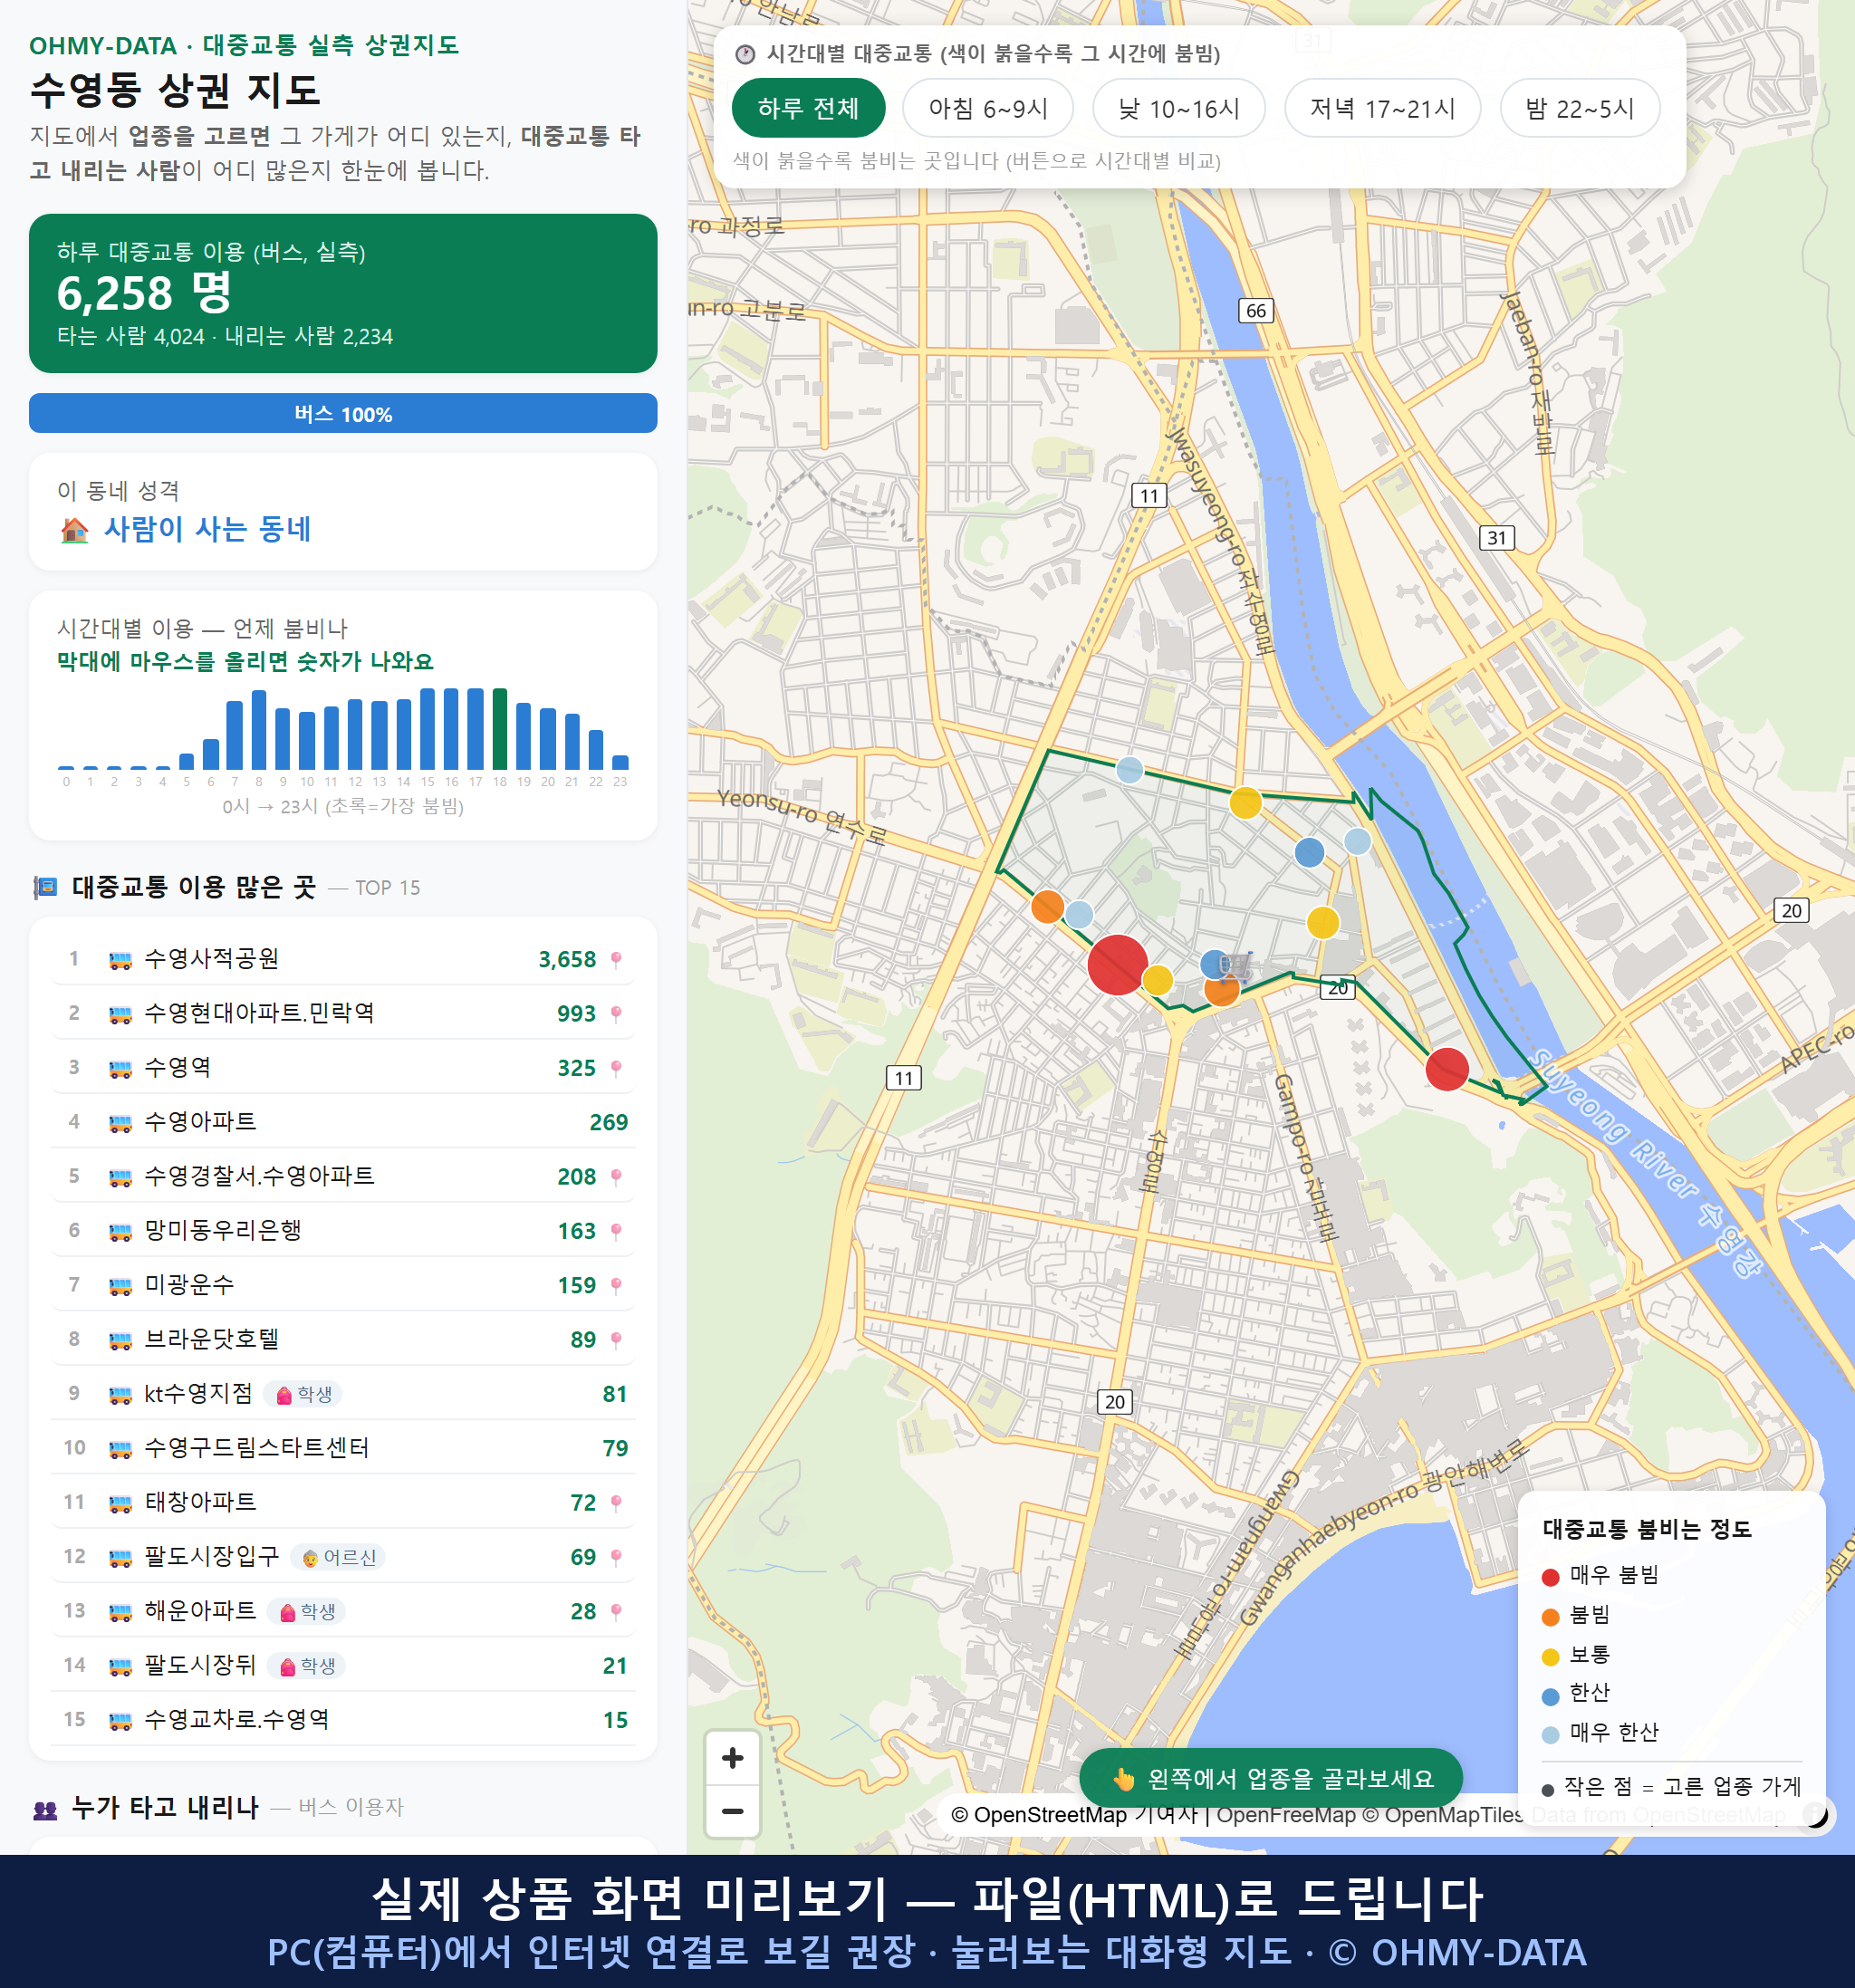Click the large red circle marker on map
The width and height of the screenshot is (1855, 1988).
(x=1117, y=965)
